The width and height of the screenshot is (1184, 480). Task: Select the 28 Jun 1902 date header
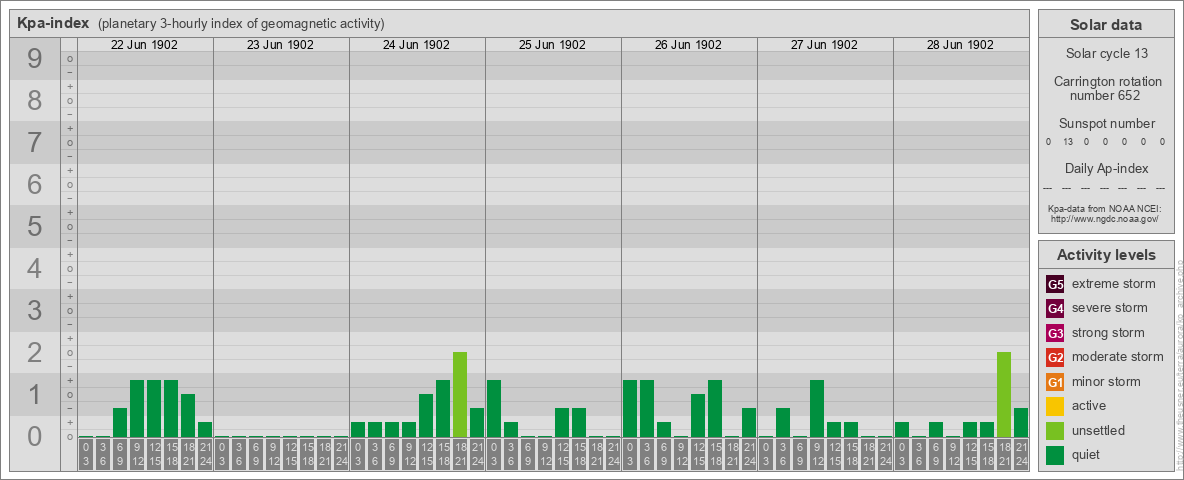960,45
